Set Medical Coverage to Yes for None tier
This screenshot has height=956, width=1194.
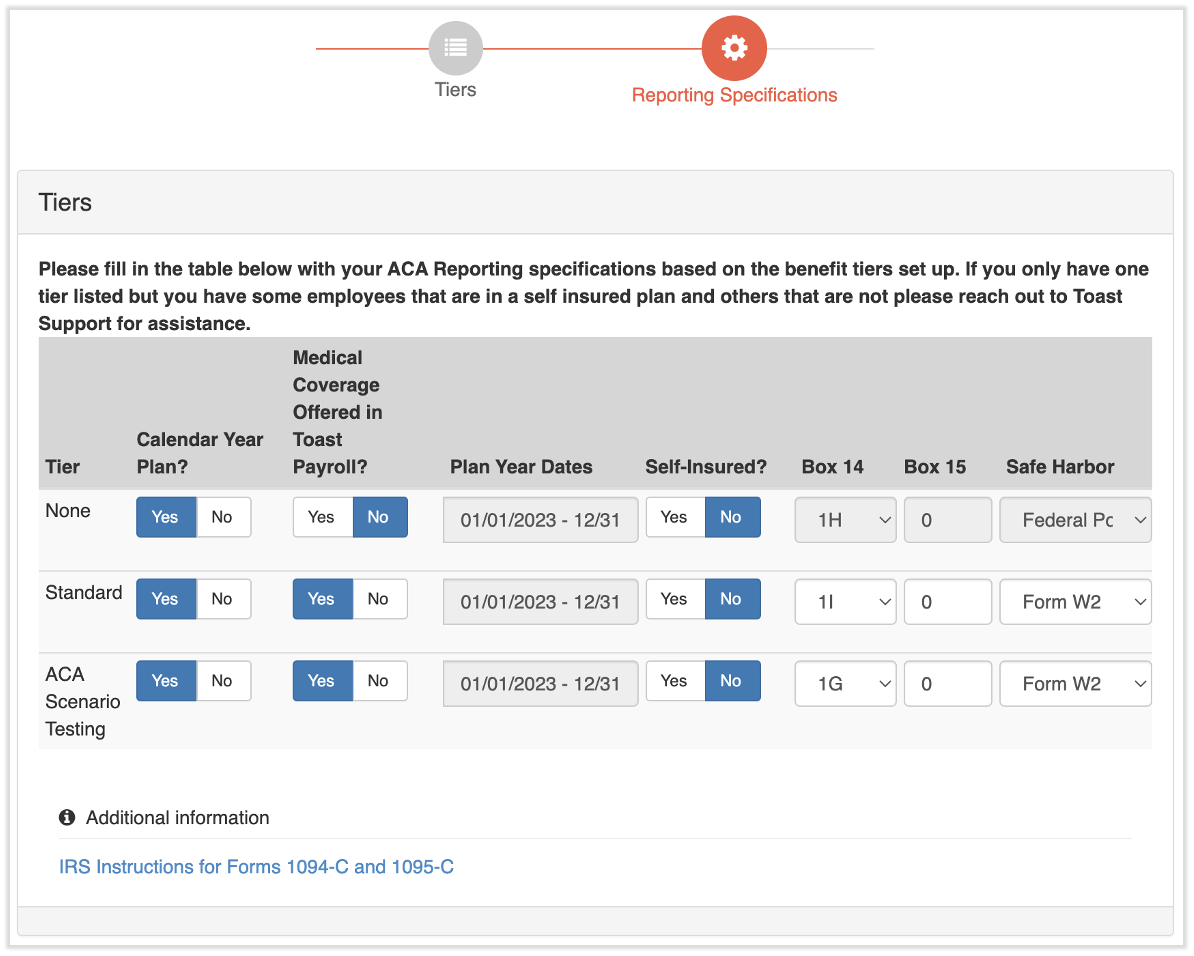[x=321, y=517]
